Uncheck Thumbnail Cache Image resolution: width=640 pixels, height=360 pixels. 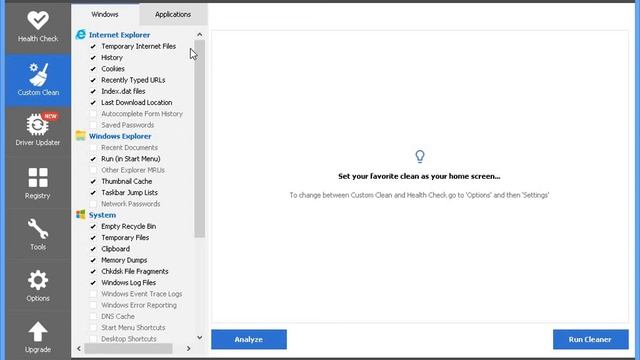coord(93,181)
